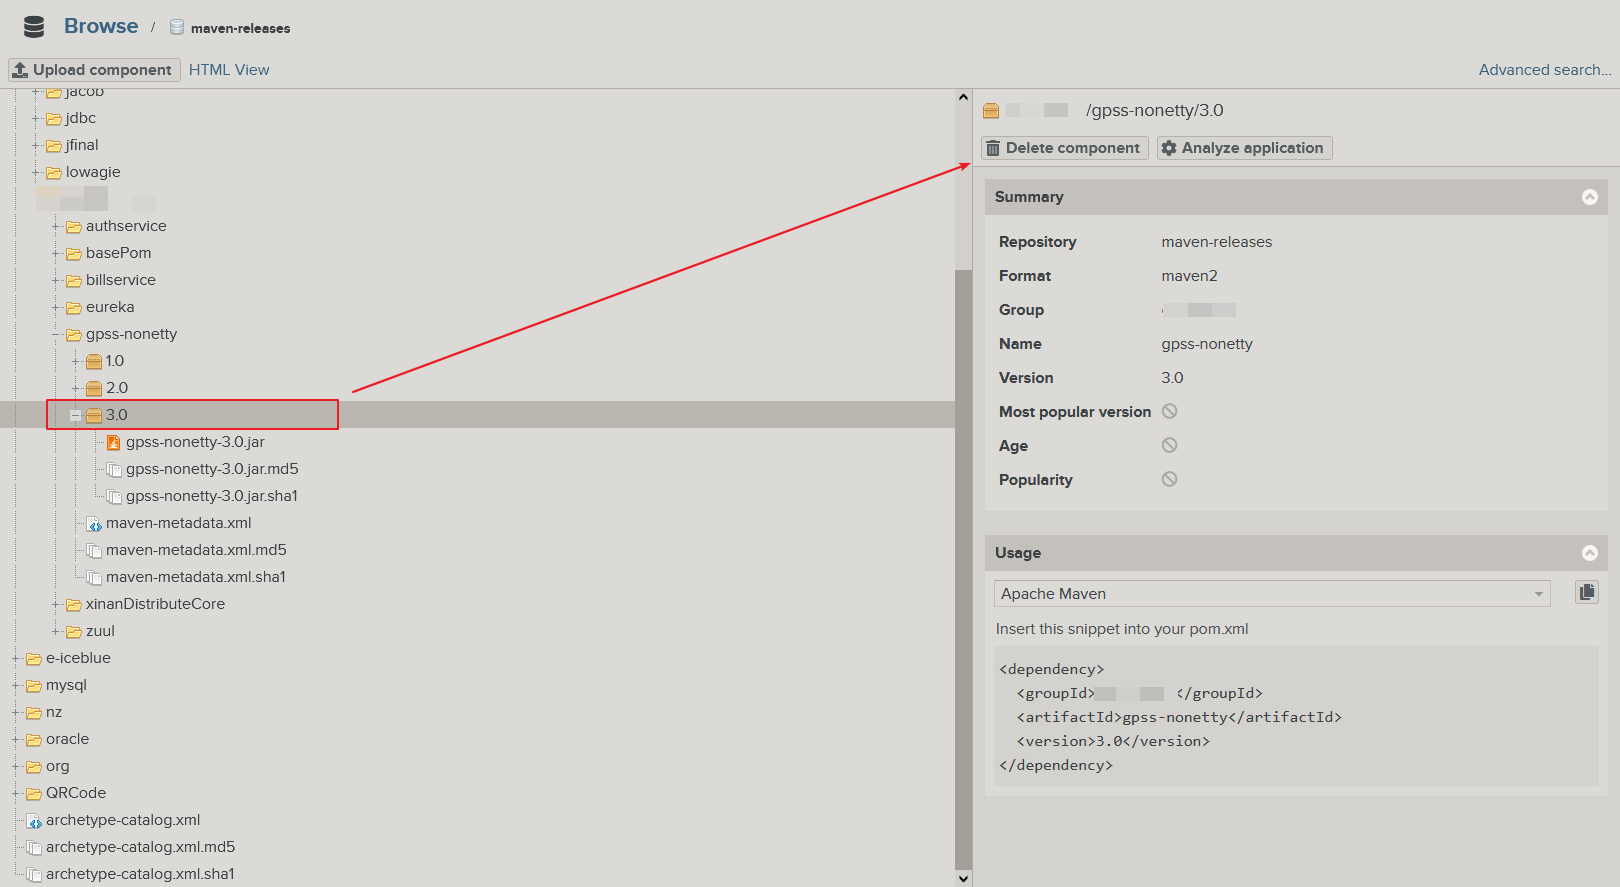Click the maven-releases repository value
1620x887 pixels.
1217,242
